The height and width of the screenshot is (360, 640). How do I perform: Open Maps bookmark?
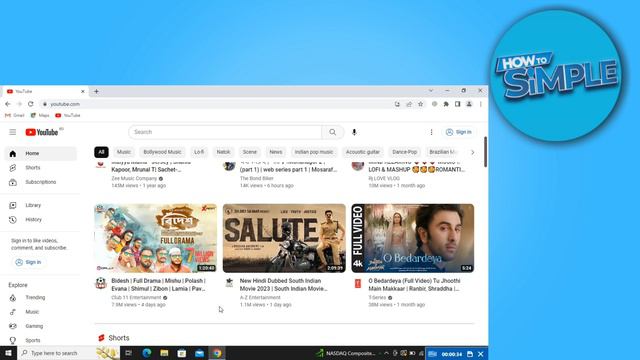click(x=40, y=116)
